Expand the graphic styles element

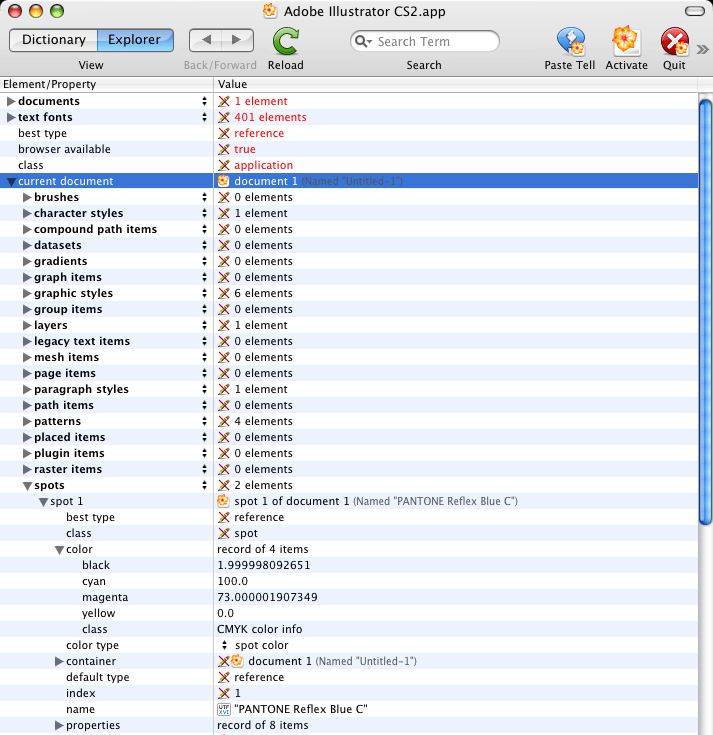click(x=27, y=293)
